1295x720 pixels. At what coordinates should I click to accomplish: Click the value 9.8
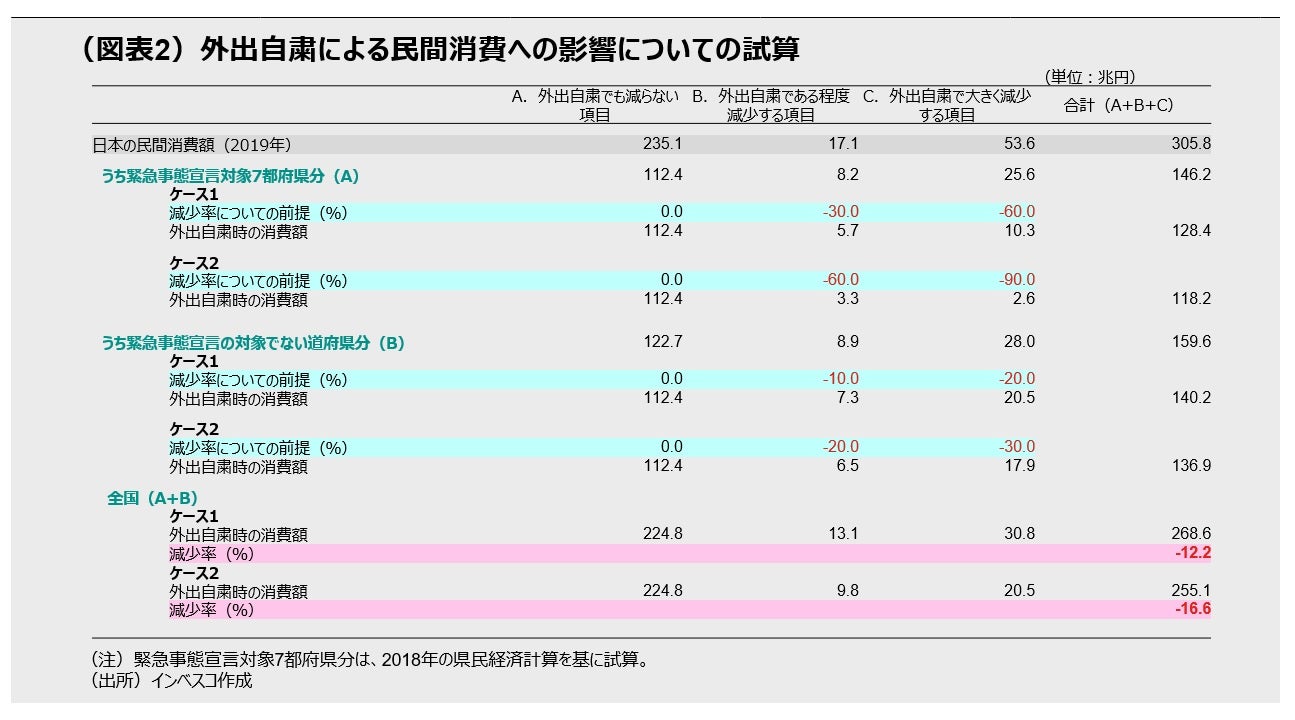848,591
